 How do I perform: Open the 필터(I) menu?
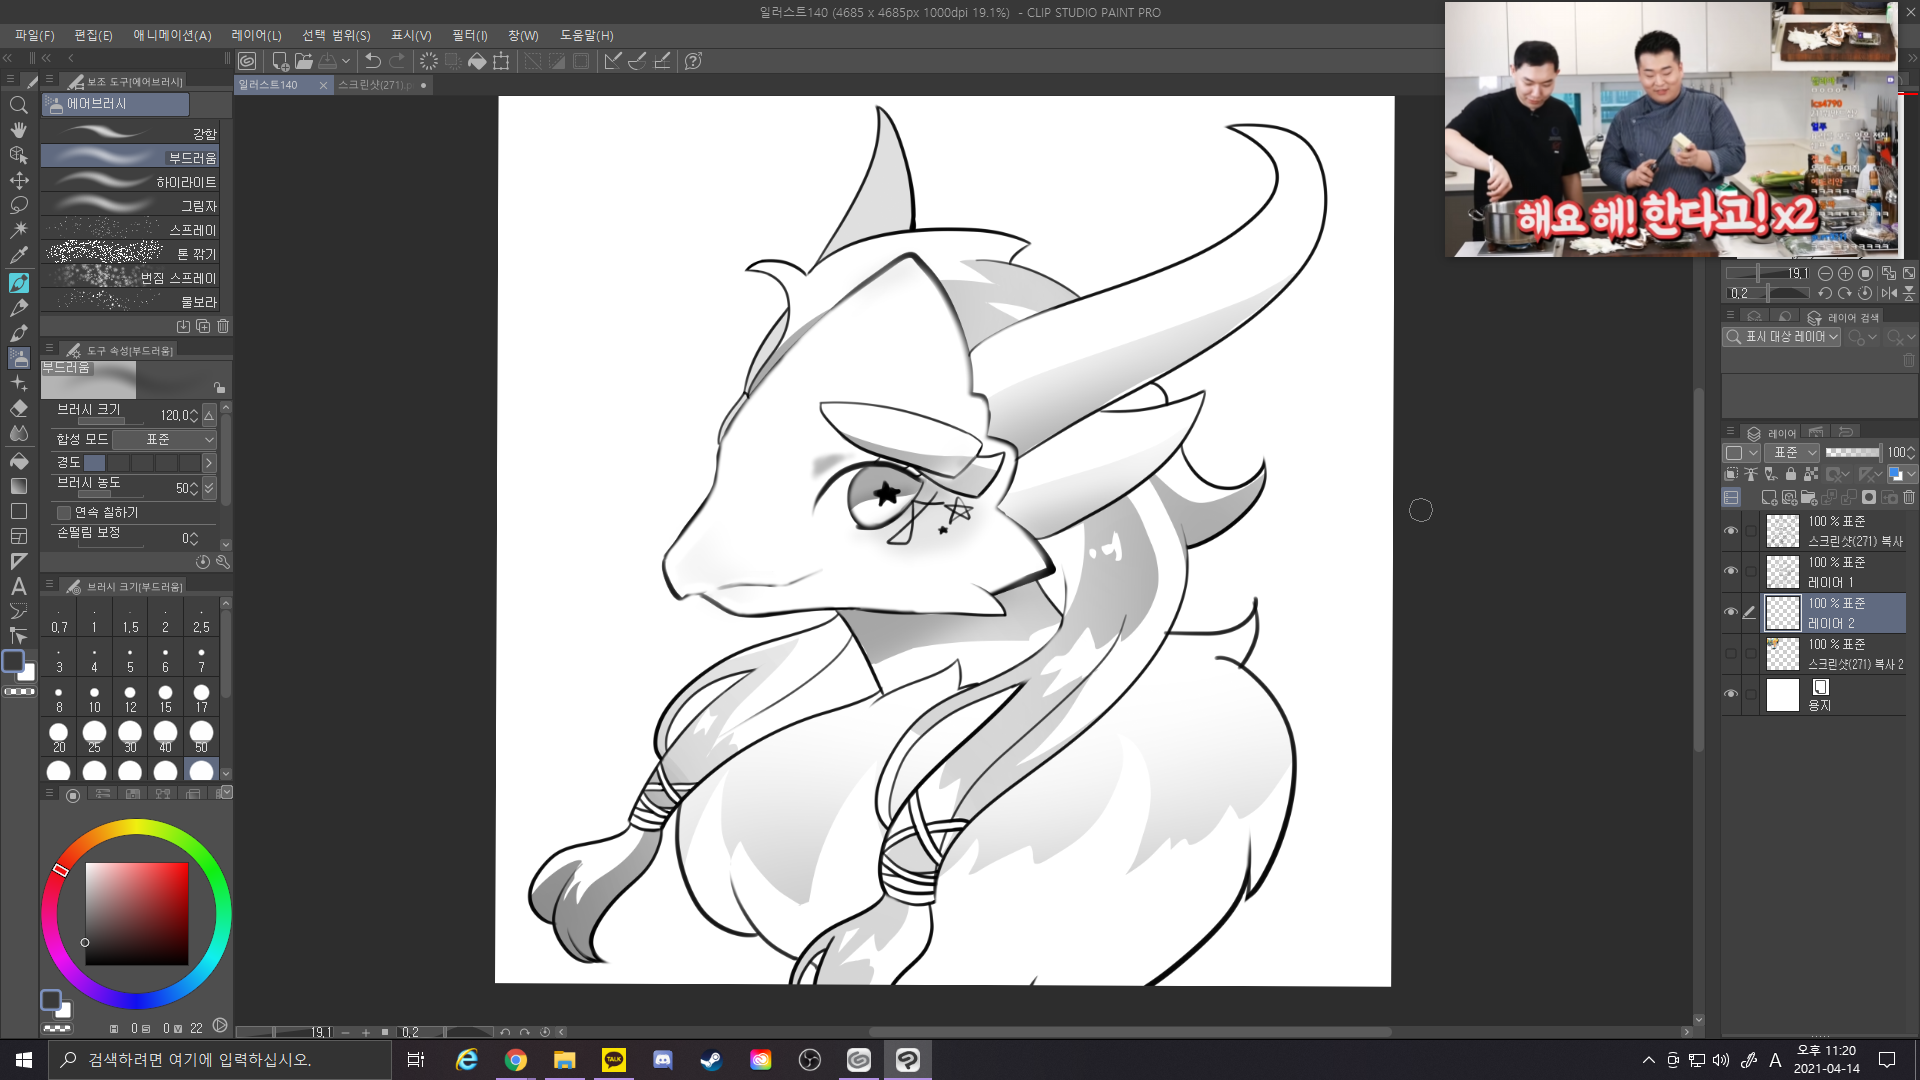click(469, 35)
